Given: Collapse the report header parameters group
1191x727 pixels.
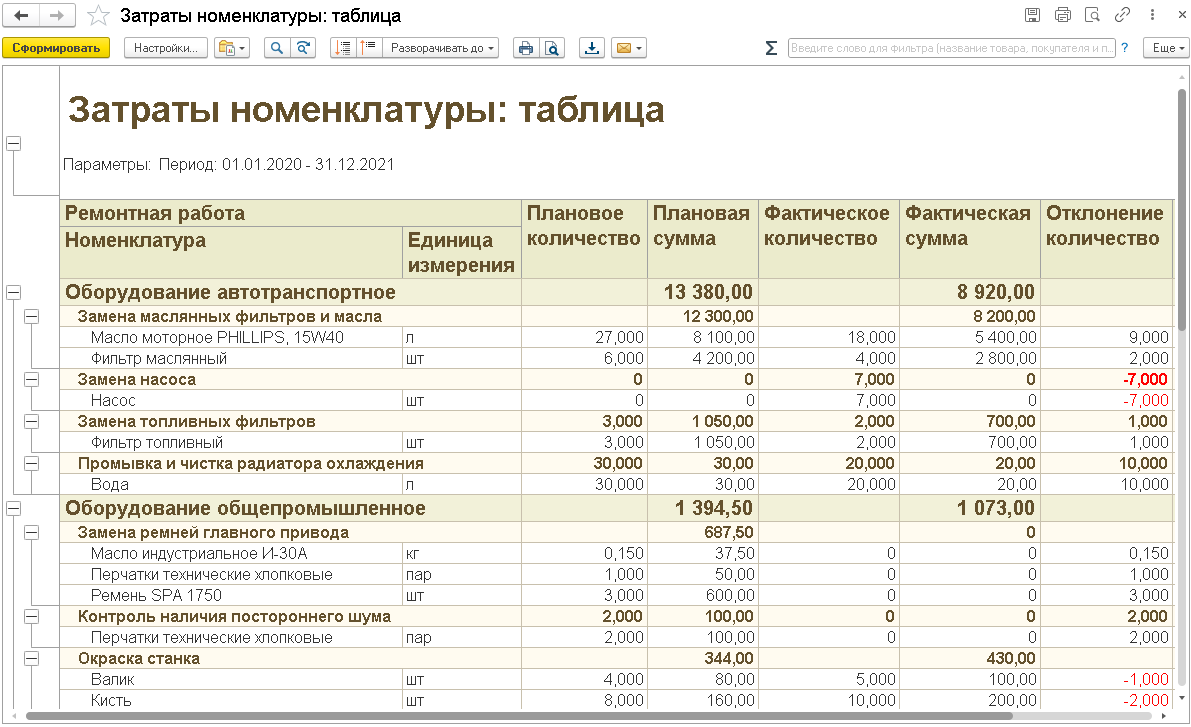Looking at the screenshot, I should click(x=14, y=144).
